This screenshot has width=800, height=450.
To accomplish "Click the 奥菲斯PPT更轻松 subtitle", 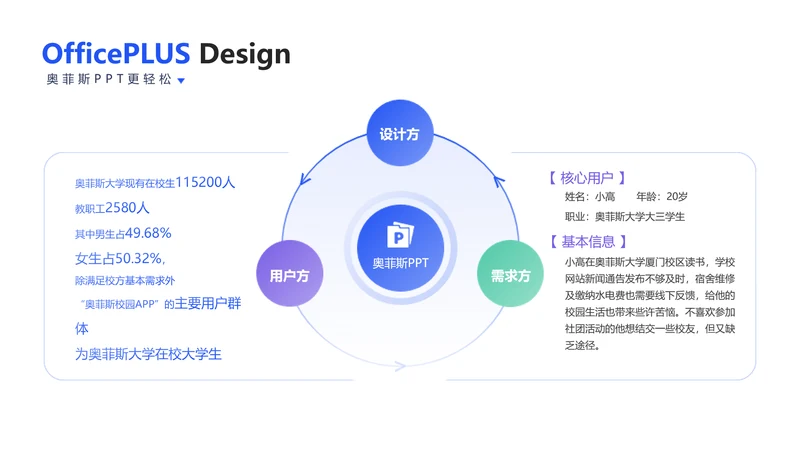I will click(x=109, y=79).
